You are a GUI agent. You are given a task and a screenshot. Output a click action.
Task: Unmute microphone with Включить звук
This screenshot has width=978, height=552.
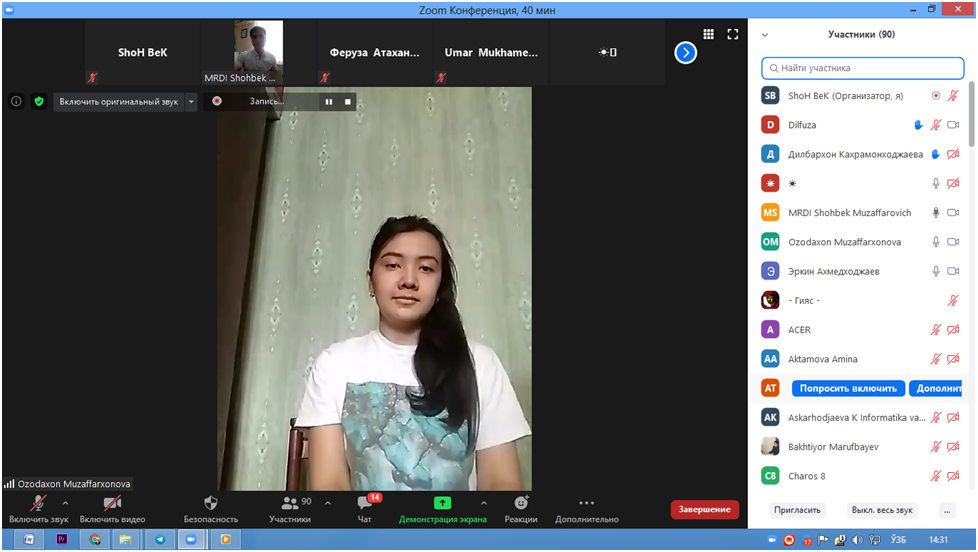(38, 504)
